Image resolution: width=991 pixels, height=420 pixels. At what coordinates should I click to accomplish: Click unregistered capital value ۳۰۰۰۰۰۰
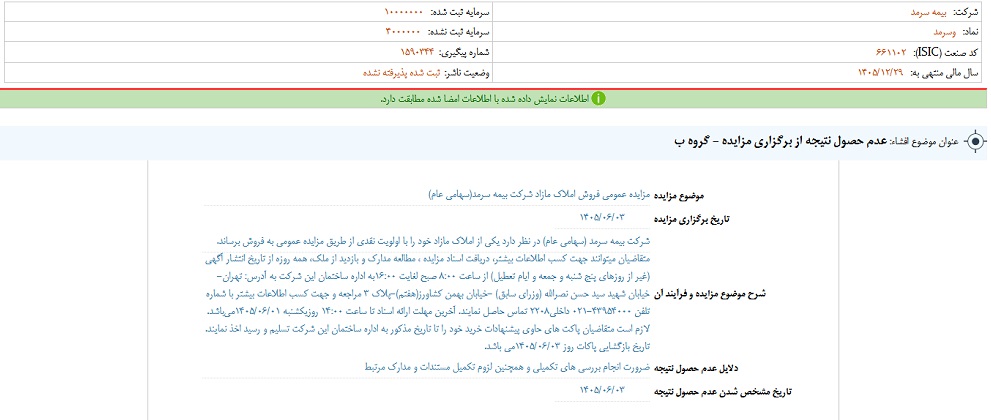(x=403, y=32)
